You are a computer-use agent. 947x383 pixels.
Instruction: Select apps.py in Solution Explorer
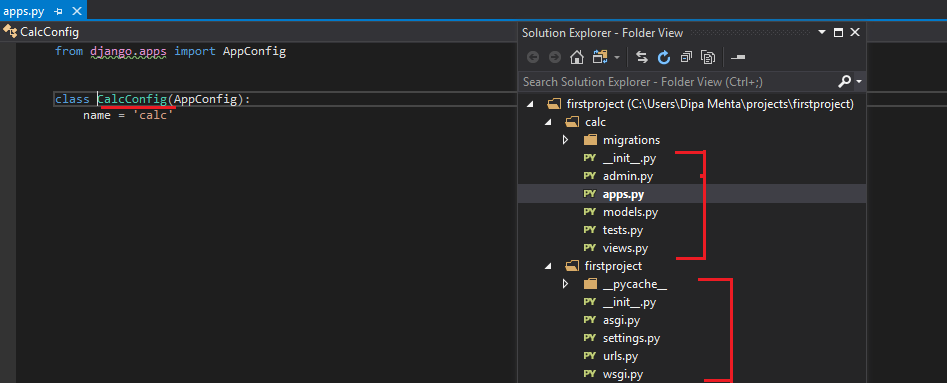(623, 195)
